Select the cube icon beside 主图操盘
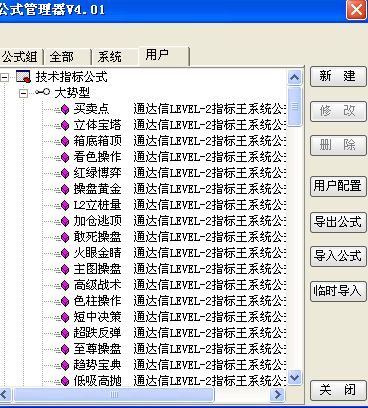This screenshot has width=368, height=408. click(65, 269)
